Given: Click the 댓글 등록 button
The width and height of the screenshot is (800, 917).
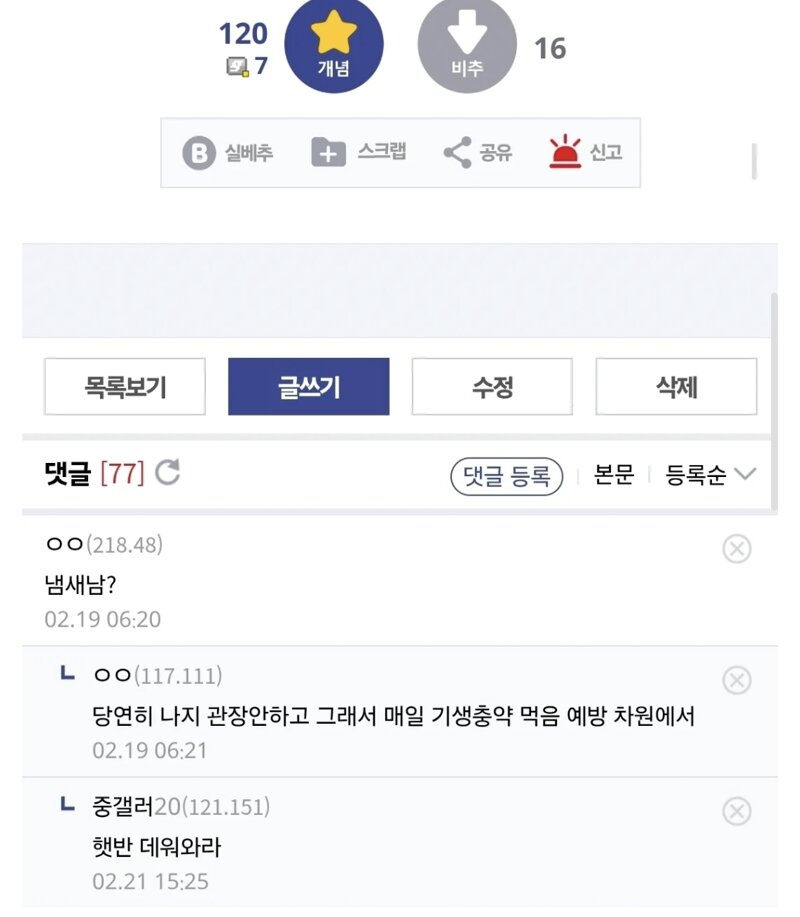Looking at the screenshot, I should point(507,476).
